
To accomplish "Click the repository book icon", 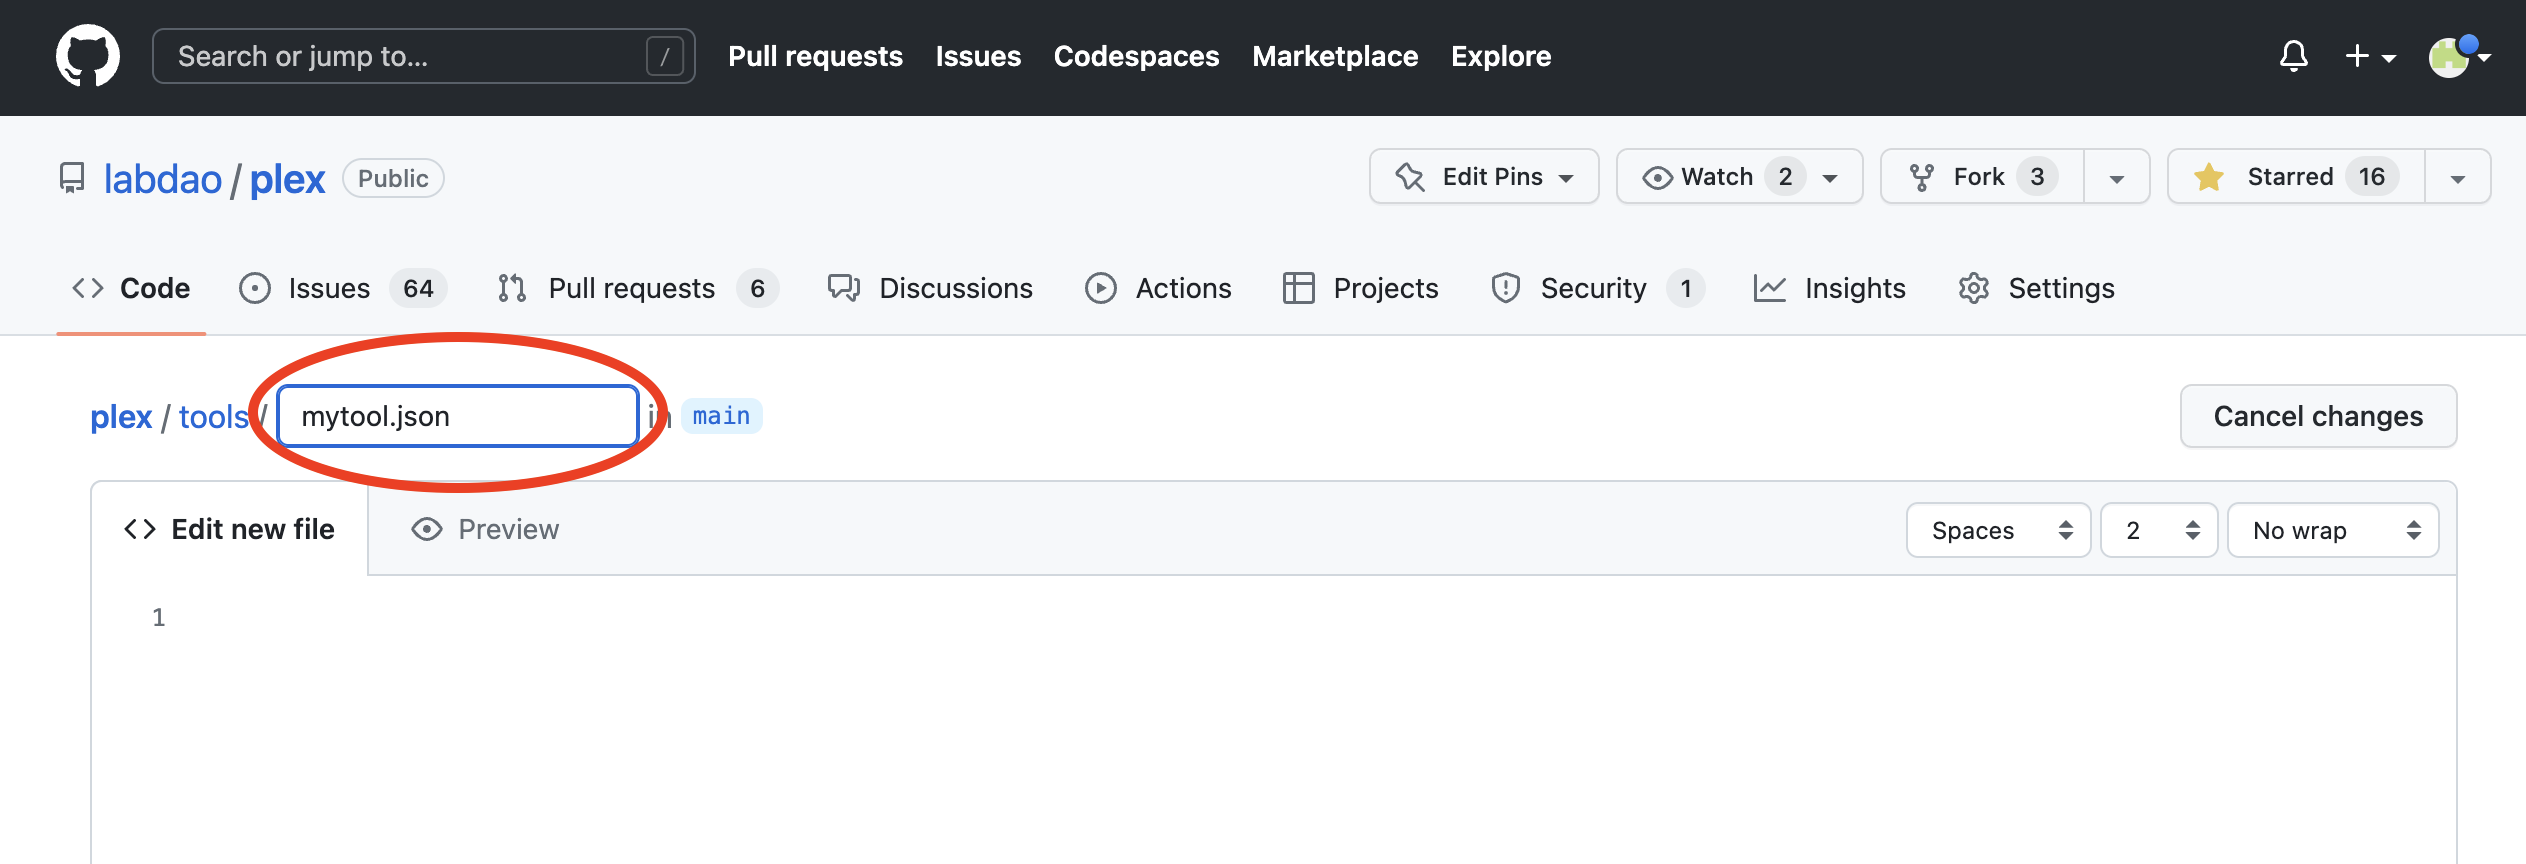I will pyautogui.click(x=72, y=178).
